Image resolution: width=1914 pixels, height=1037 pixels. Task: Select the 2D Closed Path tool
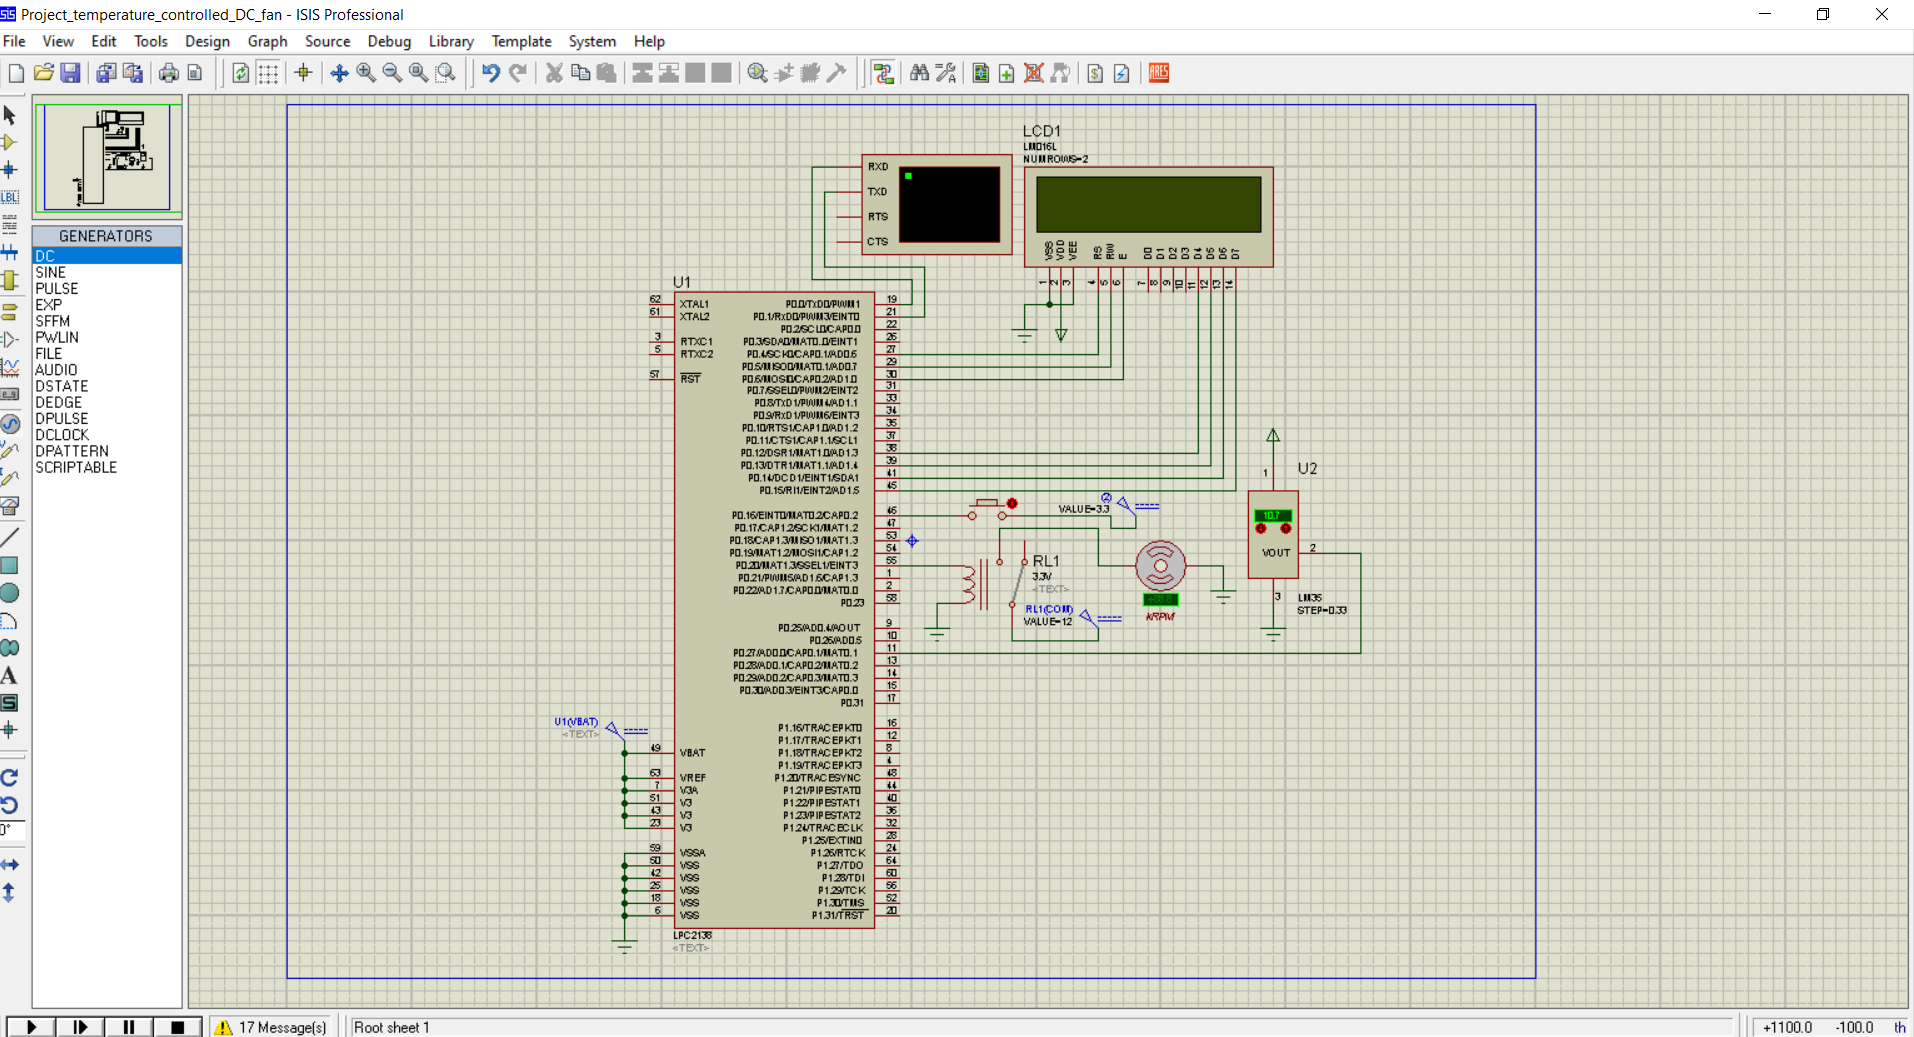coord(10,648)
